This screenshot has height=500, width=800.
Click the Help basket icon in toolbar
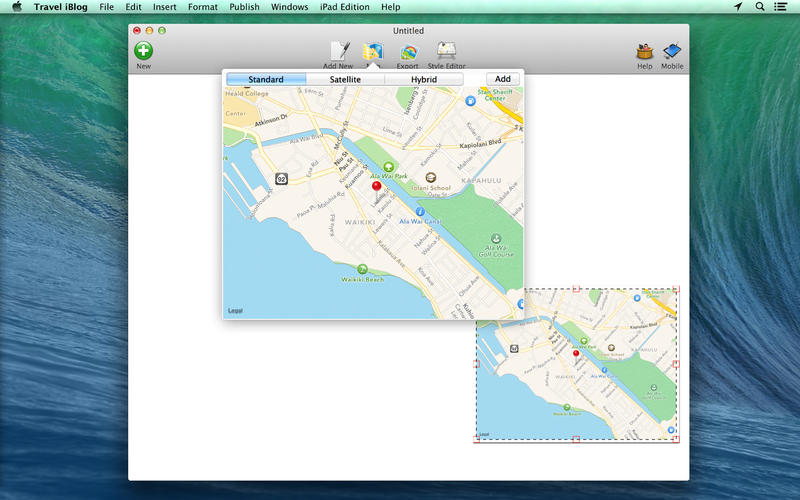pyautogui.click(x=644, y=52)
